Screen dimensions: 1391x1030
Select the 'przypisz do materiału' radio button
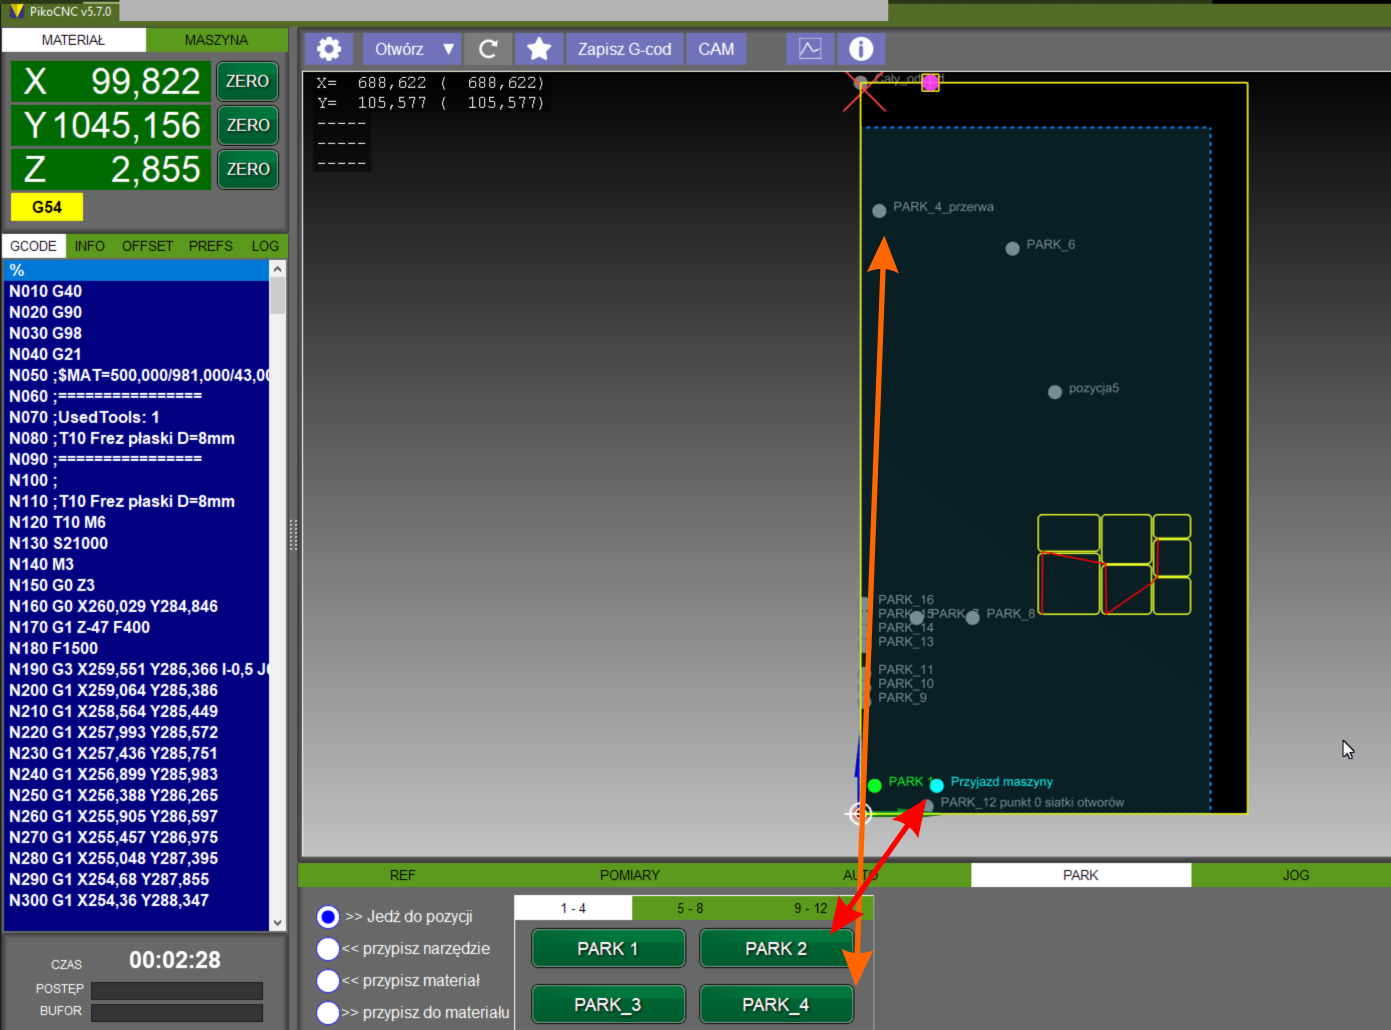(327, 1012)
